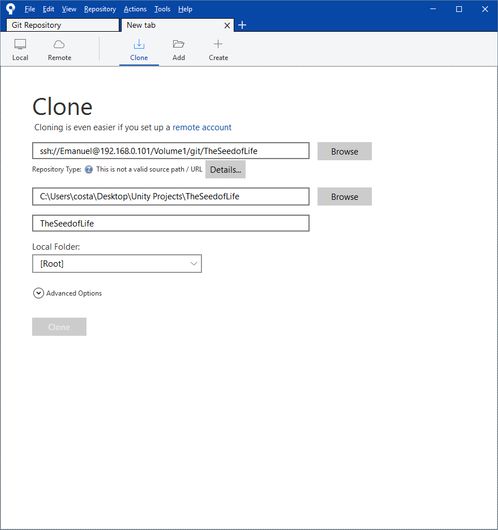Click the TheSeedofLife name input field

pos(171,223)
